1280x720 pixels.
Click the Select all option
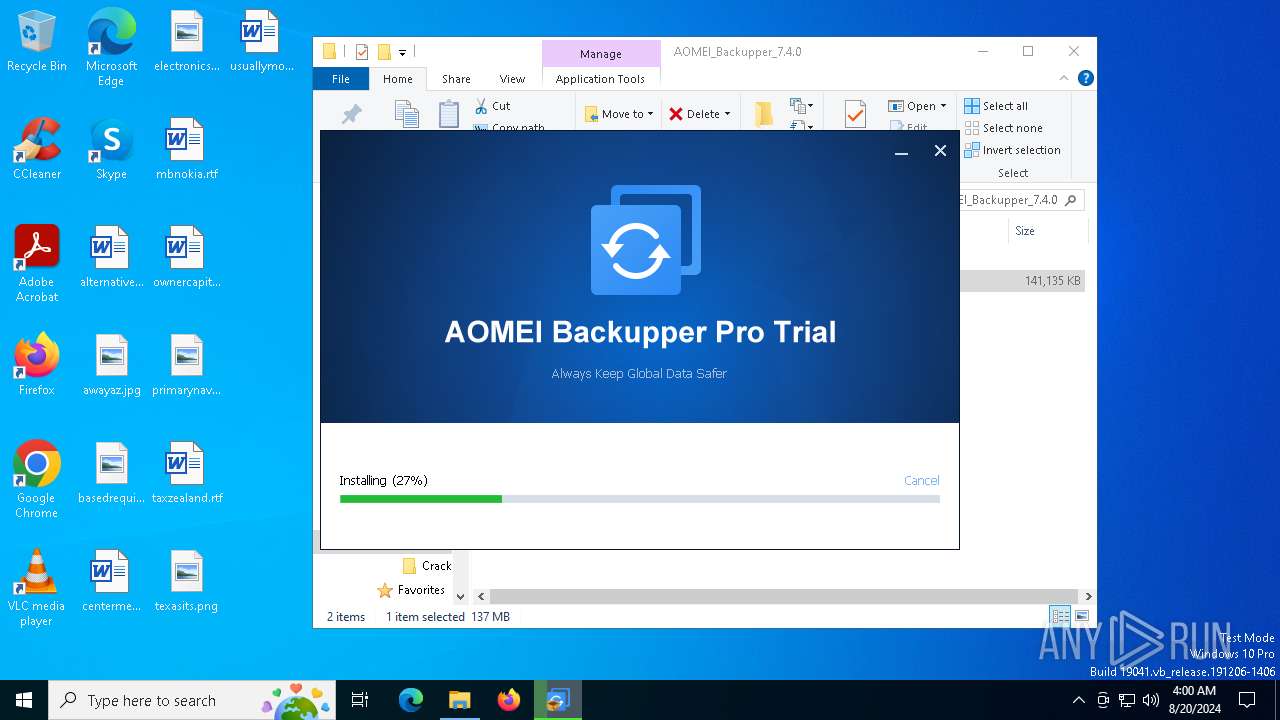pyautogui.click(x=996, y=106)
